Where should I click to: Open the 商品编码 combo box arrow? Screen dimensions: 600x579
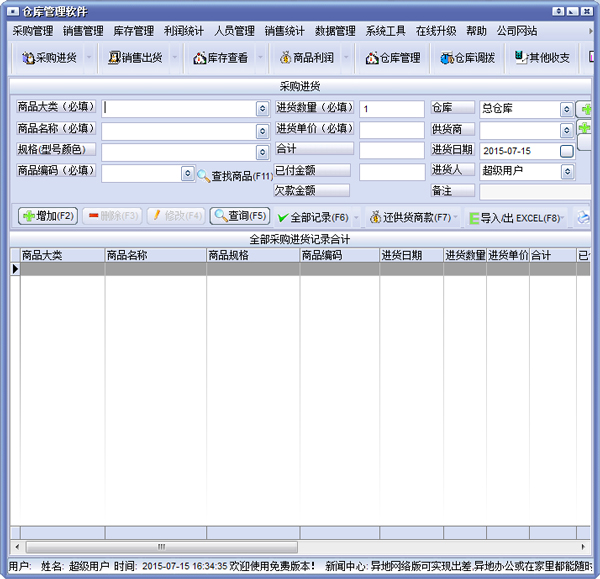click(188, 173)
